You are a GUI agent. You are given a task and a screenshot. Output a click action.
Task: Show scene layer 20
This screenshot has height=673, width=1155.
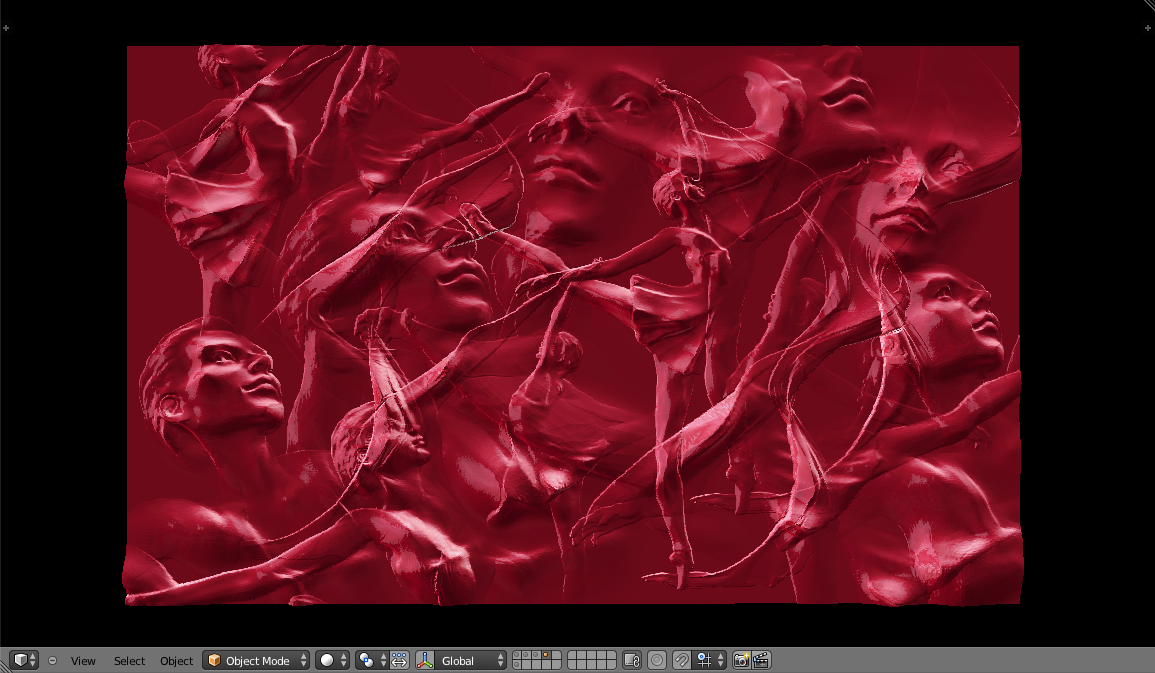611,665
